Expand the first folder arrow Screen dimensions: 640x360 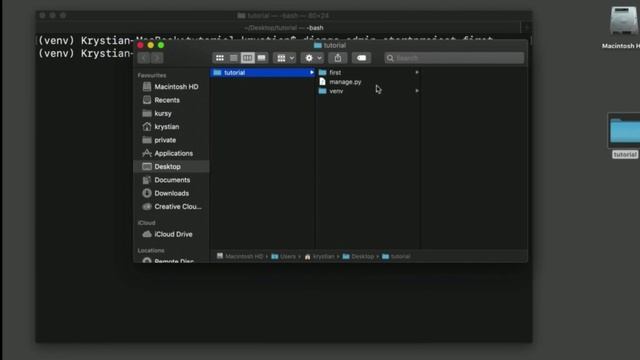tap(417, 72)
